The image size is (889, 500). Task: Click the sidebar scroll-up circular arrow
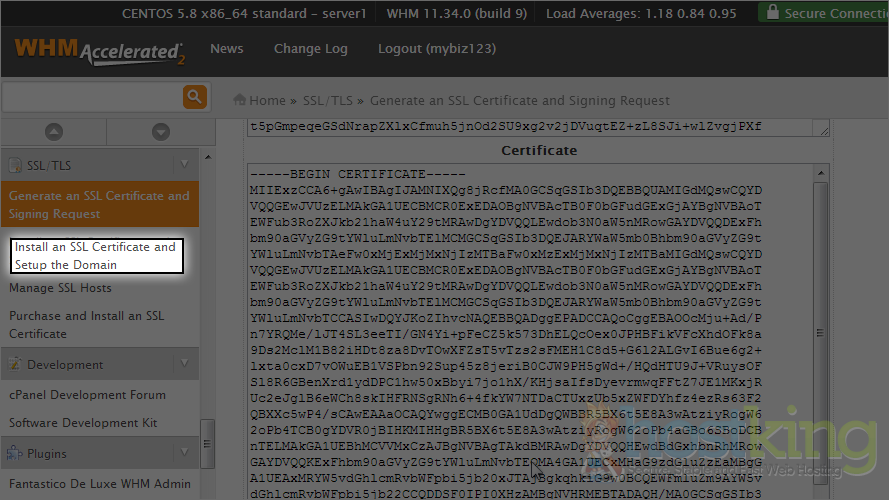click(54, 132)
